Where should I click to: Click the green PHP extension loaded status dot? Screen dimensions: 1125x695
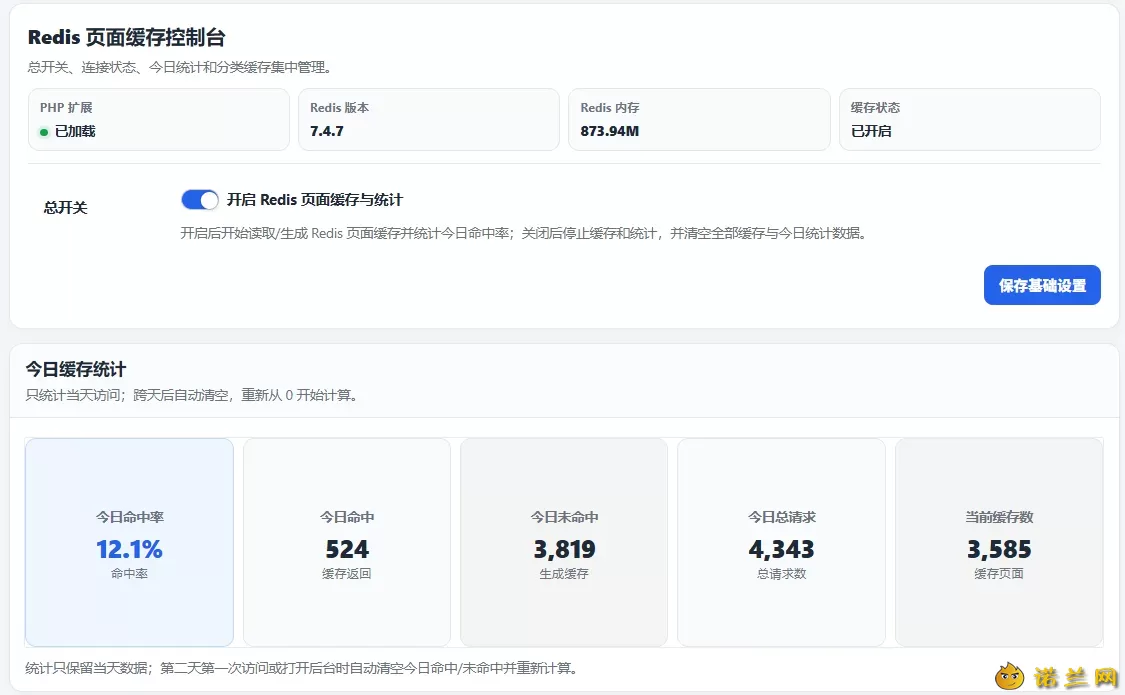pyautogui.click(x=44, y=132)
